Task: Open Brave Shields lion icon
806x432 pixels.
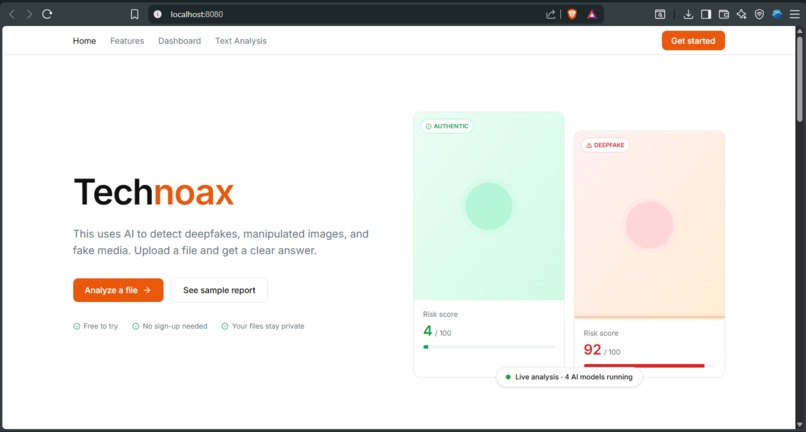Action: pyautogui.click(x=572, y=14)
